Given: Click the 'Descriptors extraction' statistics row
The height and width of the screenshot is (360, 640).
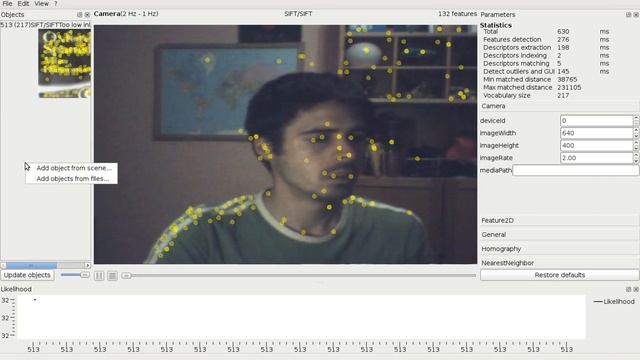Looking at the screenshot, I should (x=546, y=47).
